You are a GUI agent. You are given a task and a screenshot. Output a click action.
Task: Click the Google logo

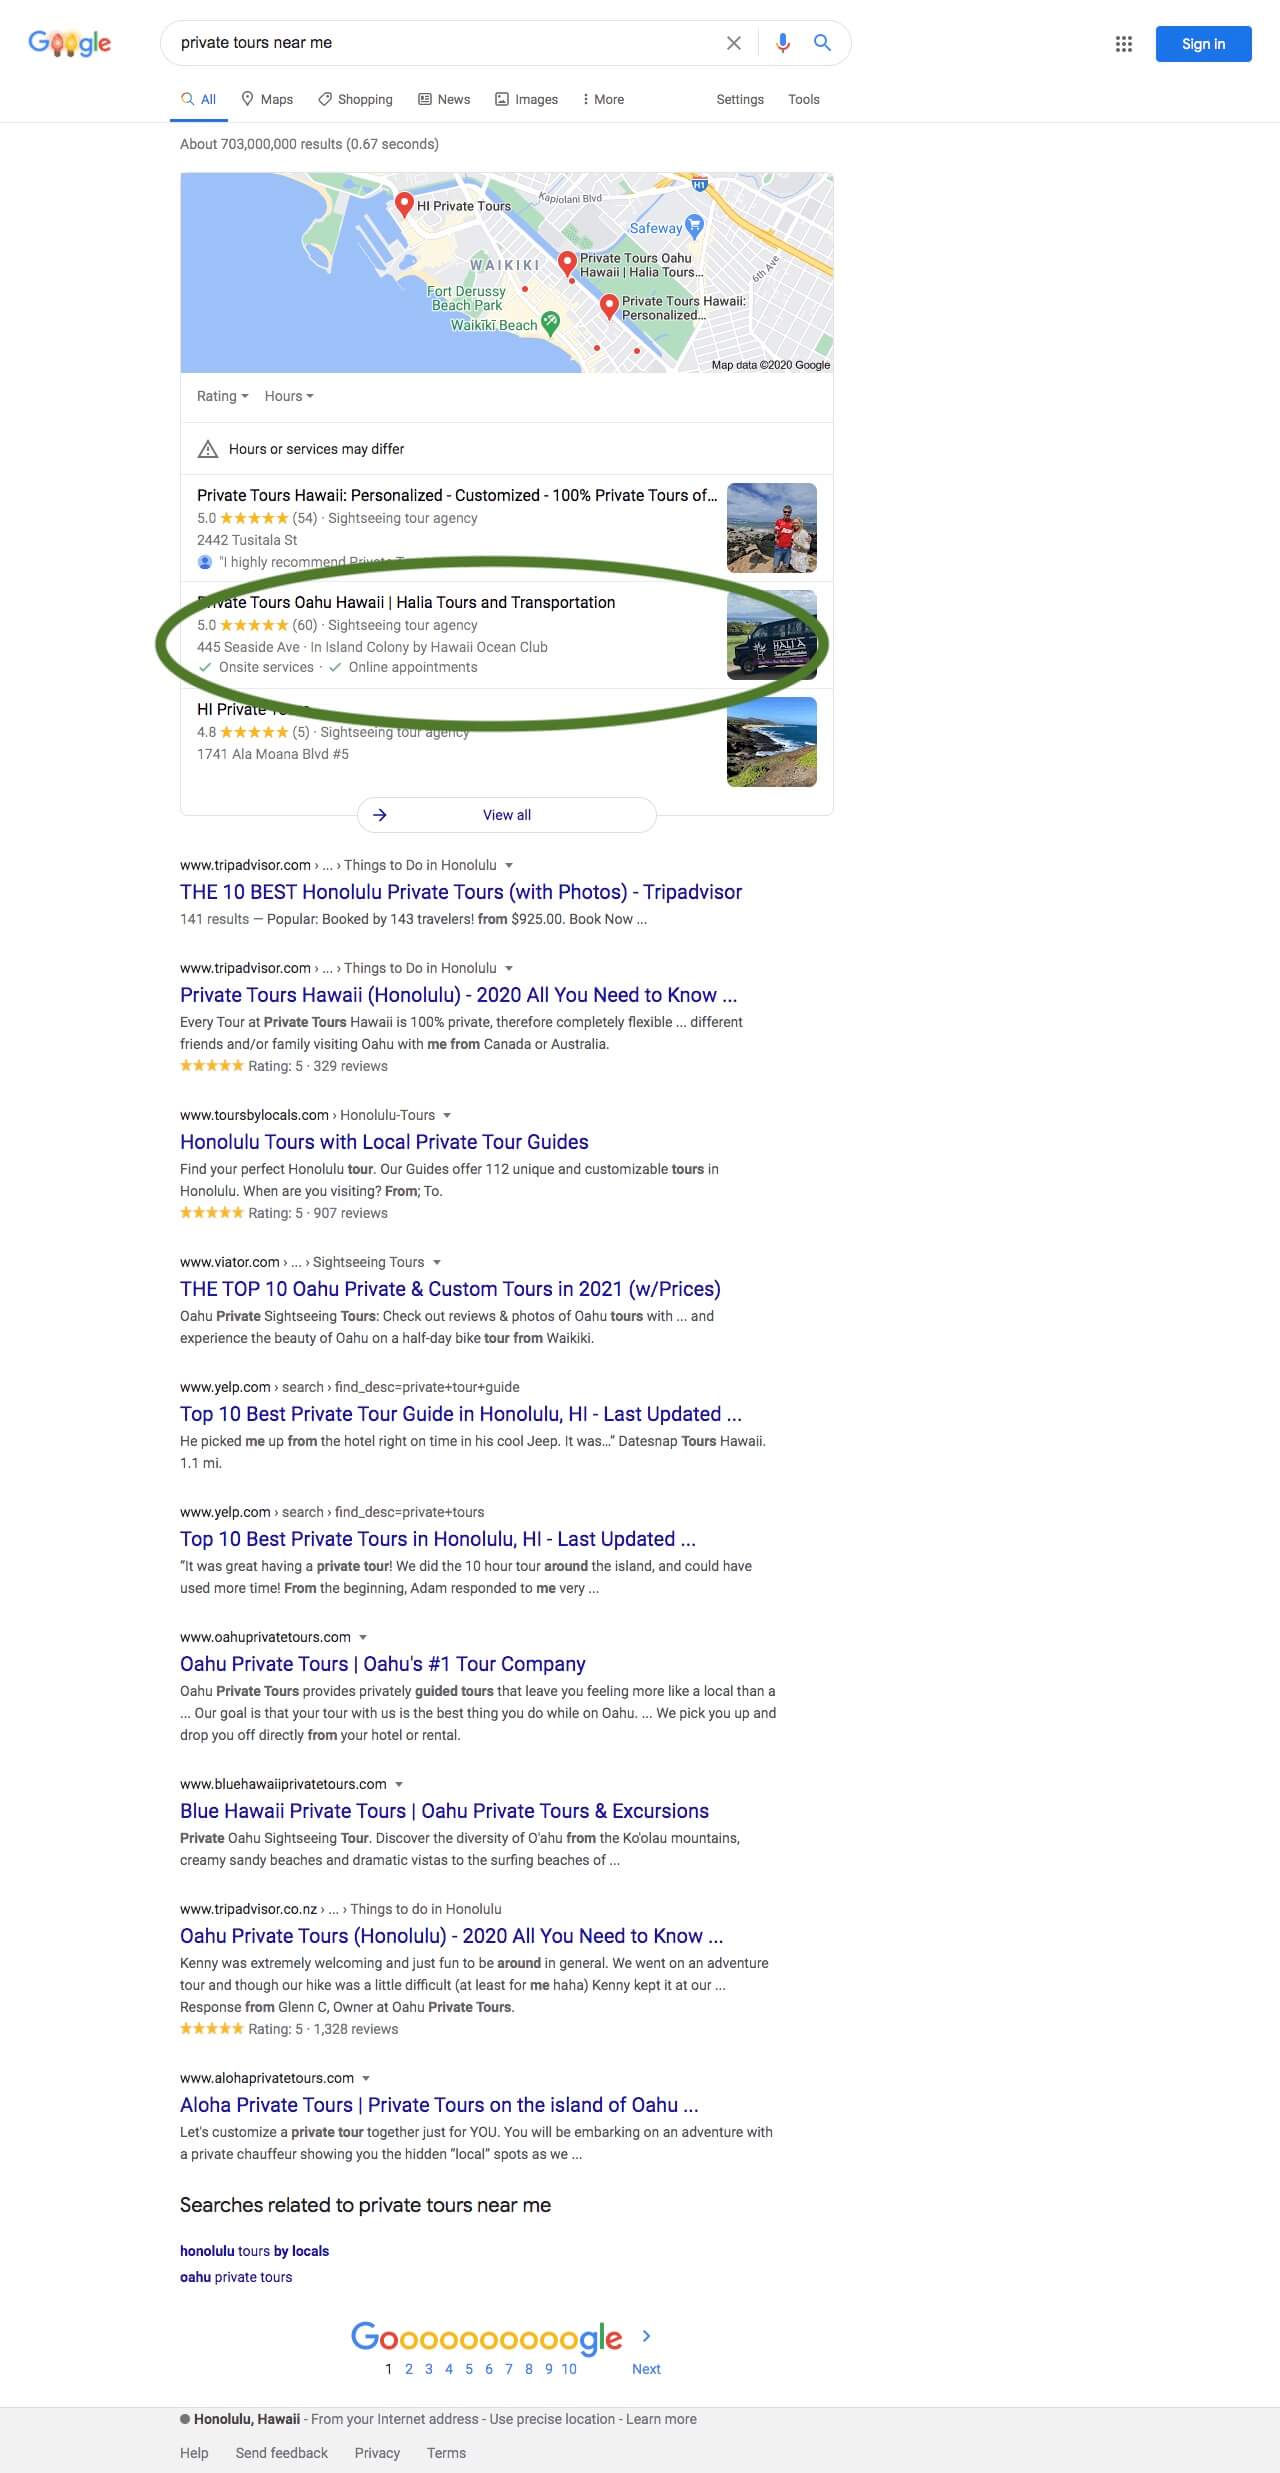point(69,43)
